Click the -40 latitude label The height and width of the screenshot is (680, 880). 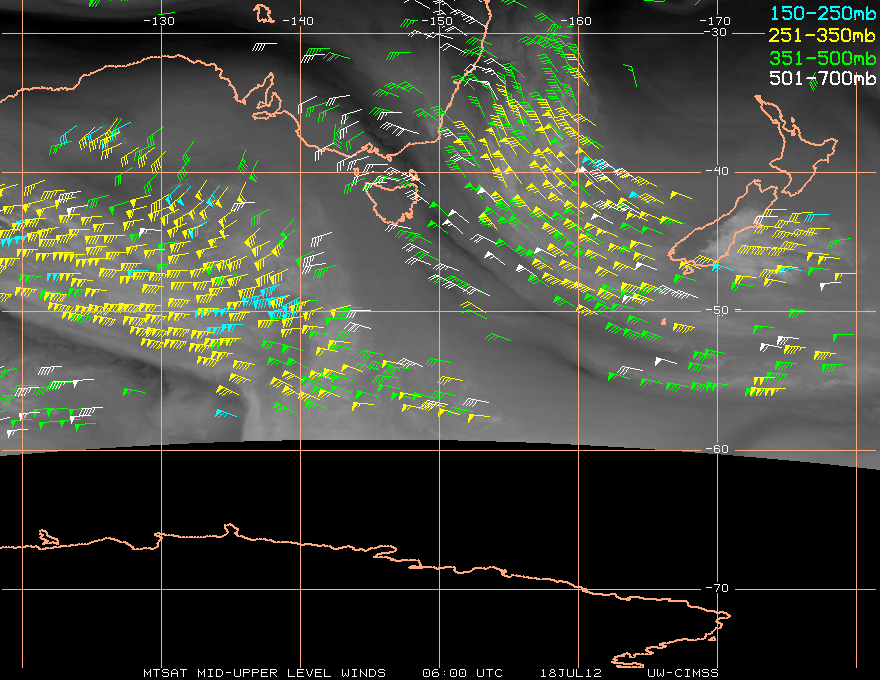point(717,171)
